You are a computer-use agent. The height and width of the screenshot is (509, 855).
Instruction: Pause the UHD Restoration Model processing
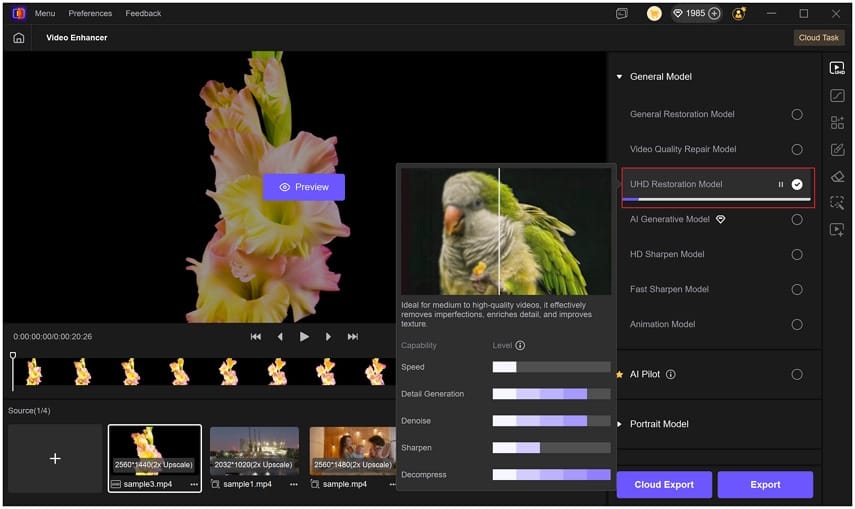tap(781, 185)
